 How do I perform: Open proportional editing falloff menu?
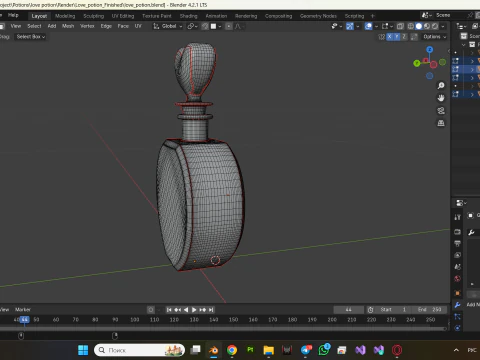coord(238,26)
